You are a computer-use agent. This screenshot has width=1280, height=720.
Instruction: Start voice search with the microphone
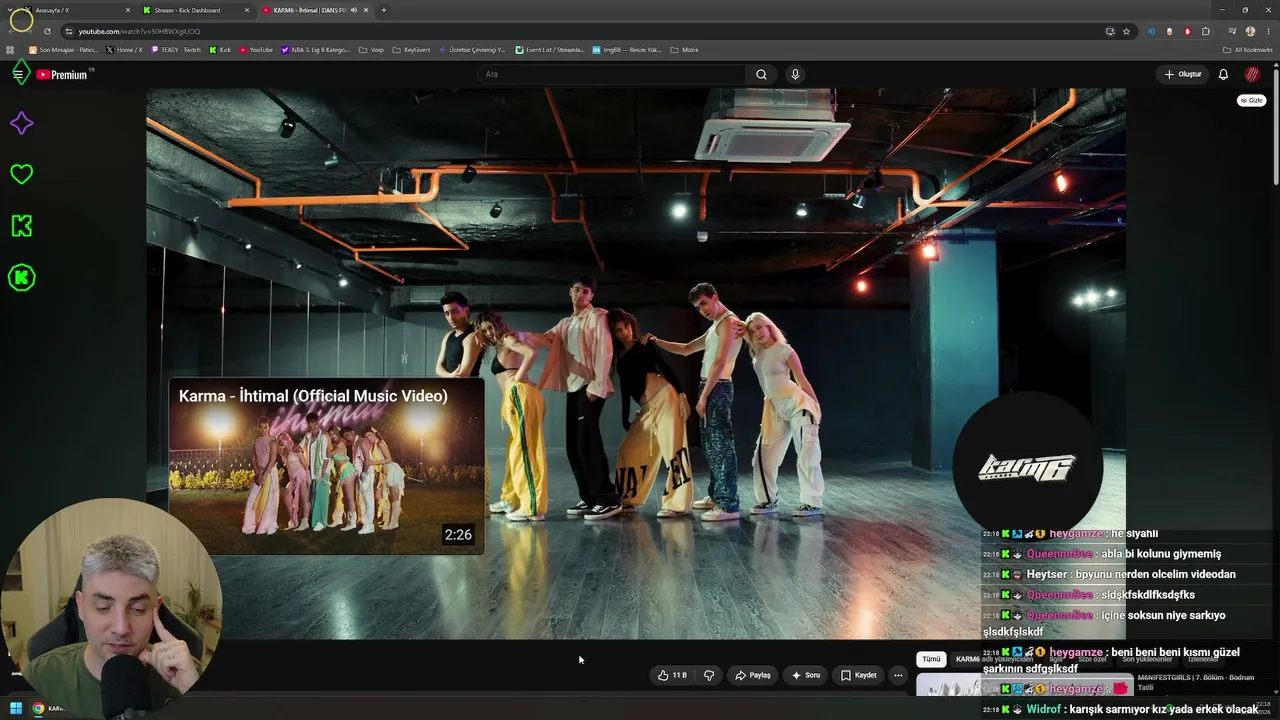(x=795, y=74)
